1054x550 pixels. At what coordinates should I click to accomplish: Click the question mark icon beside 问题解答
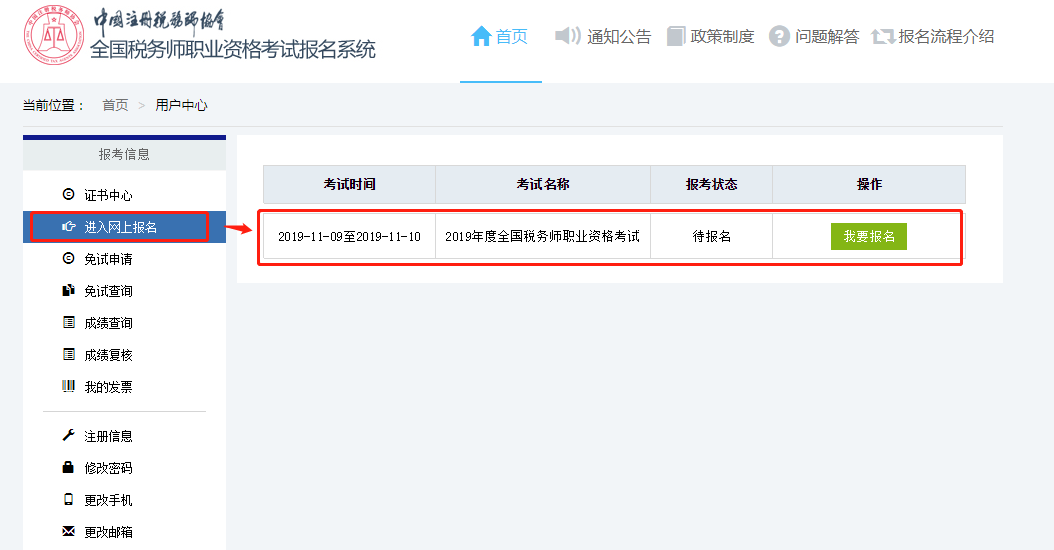click(780, 37)
